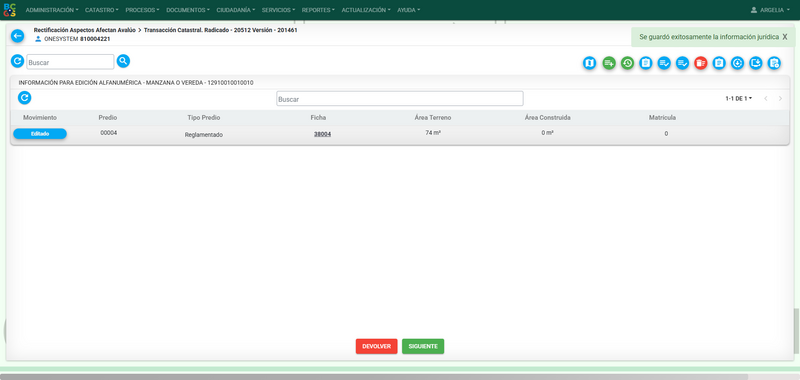This screenshot has height=380, width=800.
Task: Open the ADMINISTRACIÓN menu
Action: click(x=52, y=10)
